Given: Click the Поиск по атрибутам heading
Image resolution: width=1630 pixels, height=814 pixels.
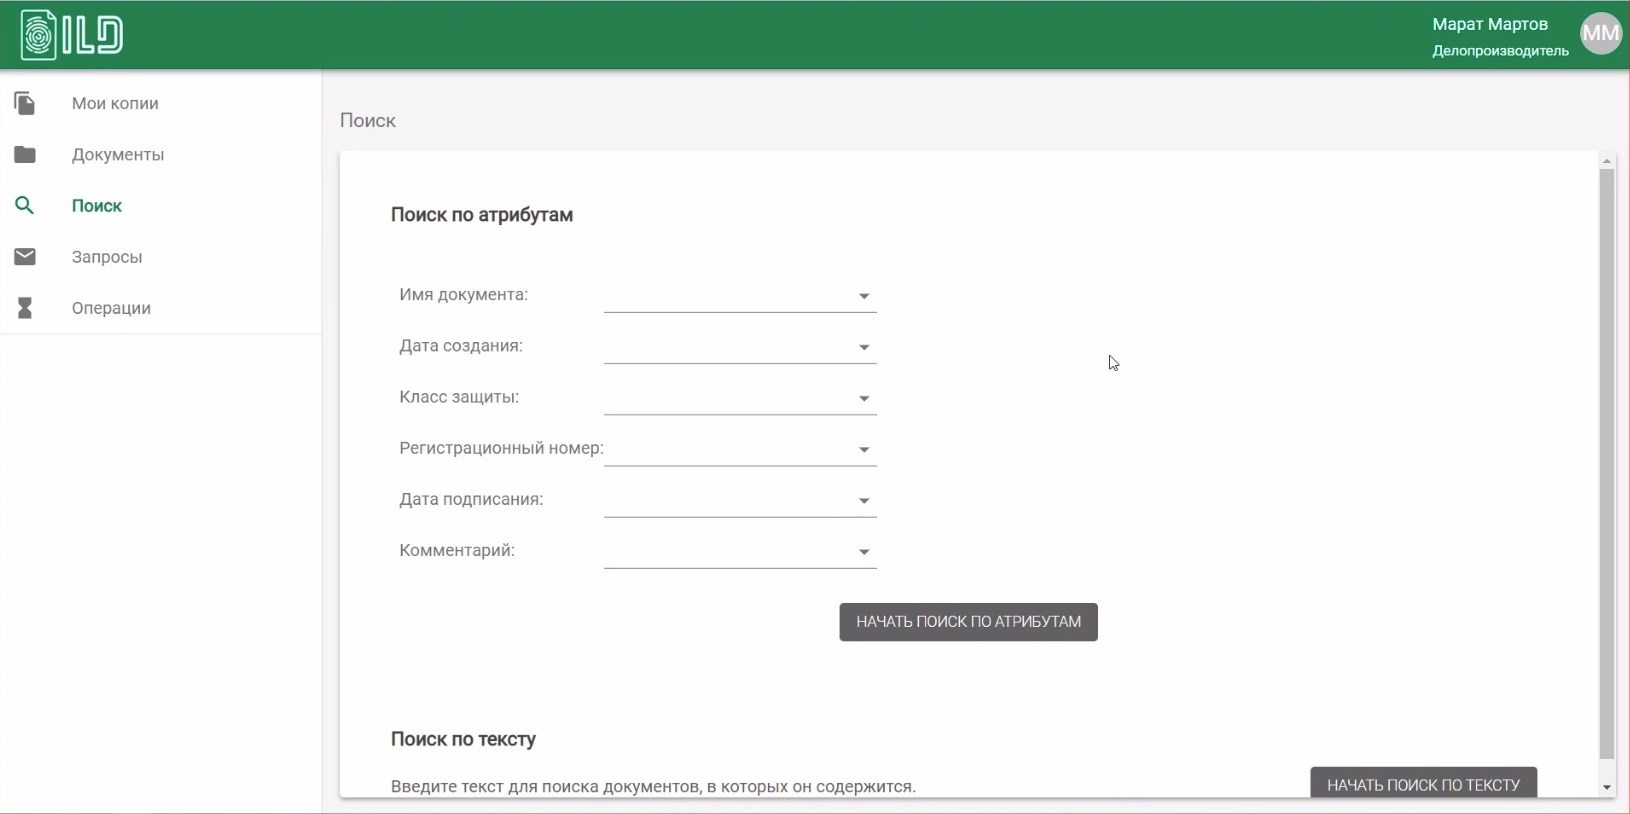Looking at the screenshot, I should pyautogui.click(x=482, y=215).
